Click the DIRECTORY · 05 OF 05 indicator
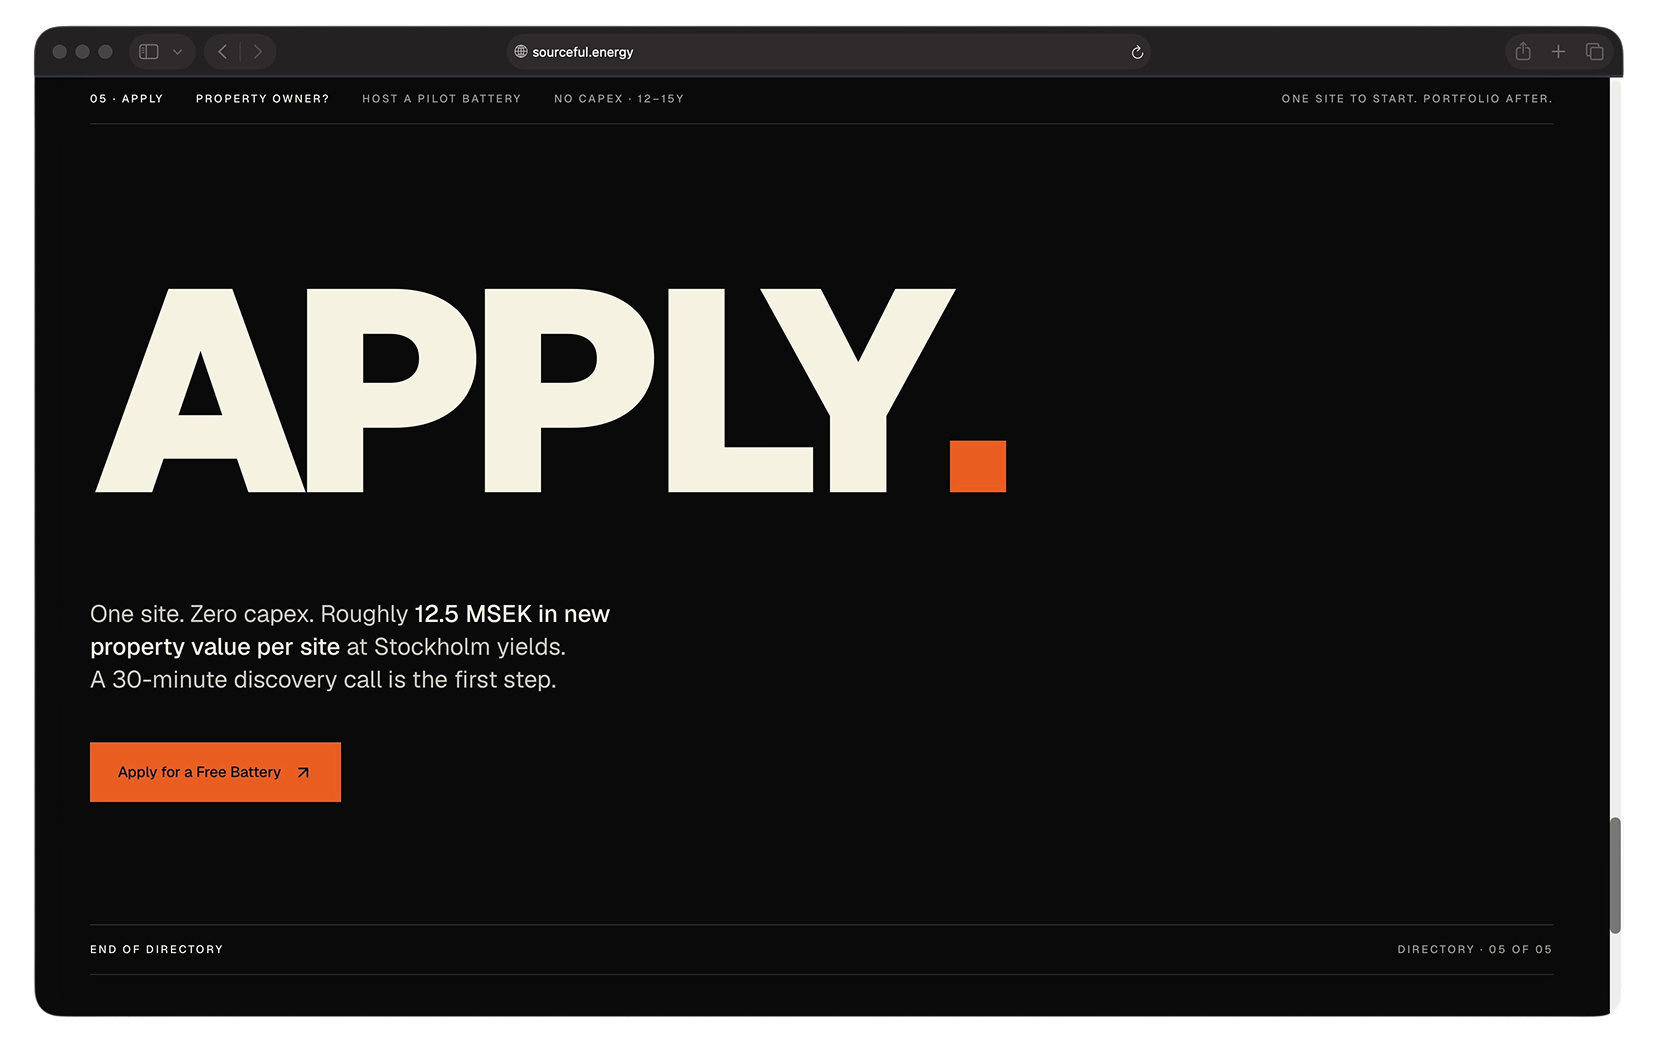 click(1475, 949)
